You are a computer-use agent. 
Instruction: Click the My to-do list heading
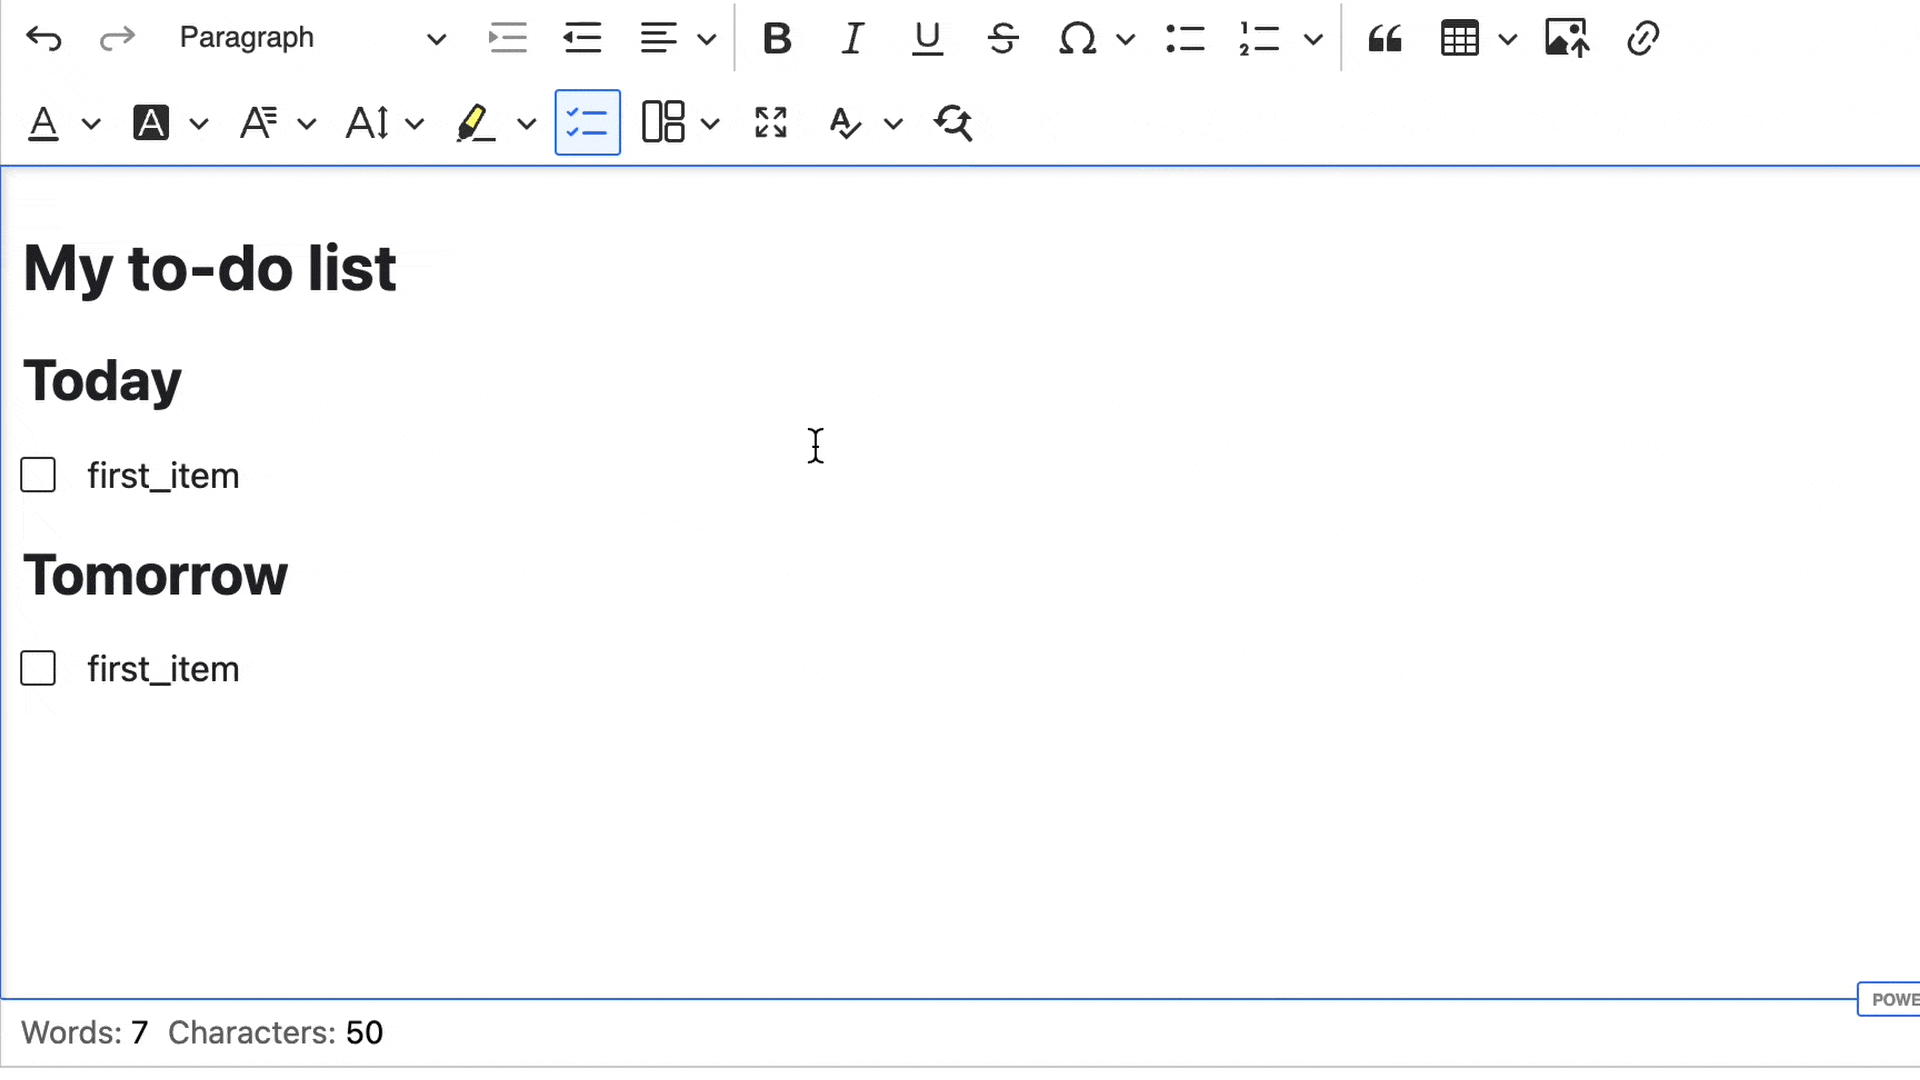click(210, 269)
